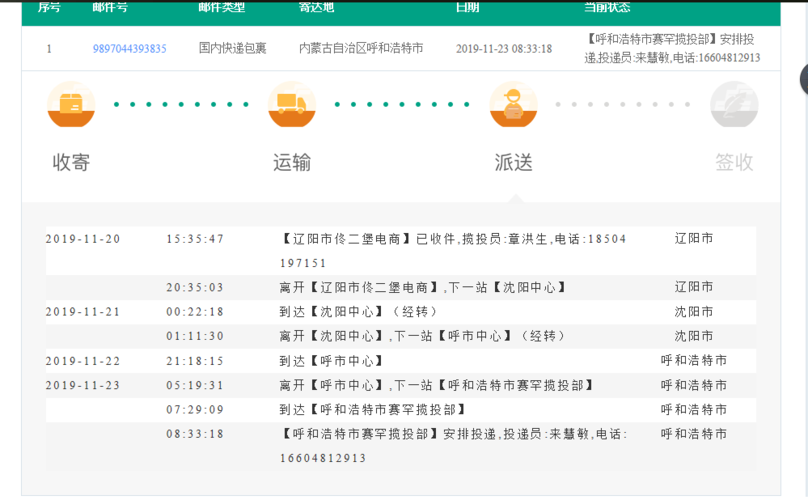Select the 内蒙古自治区呼和浩特市 destination cell

[361, 48]
